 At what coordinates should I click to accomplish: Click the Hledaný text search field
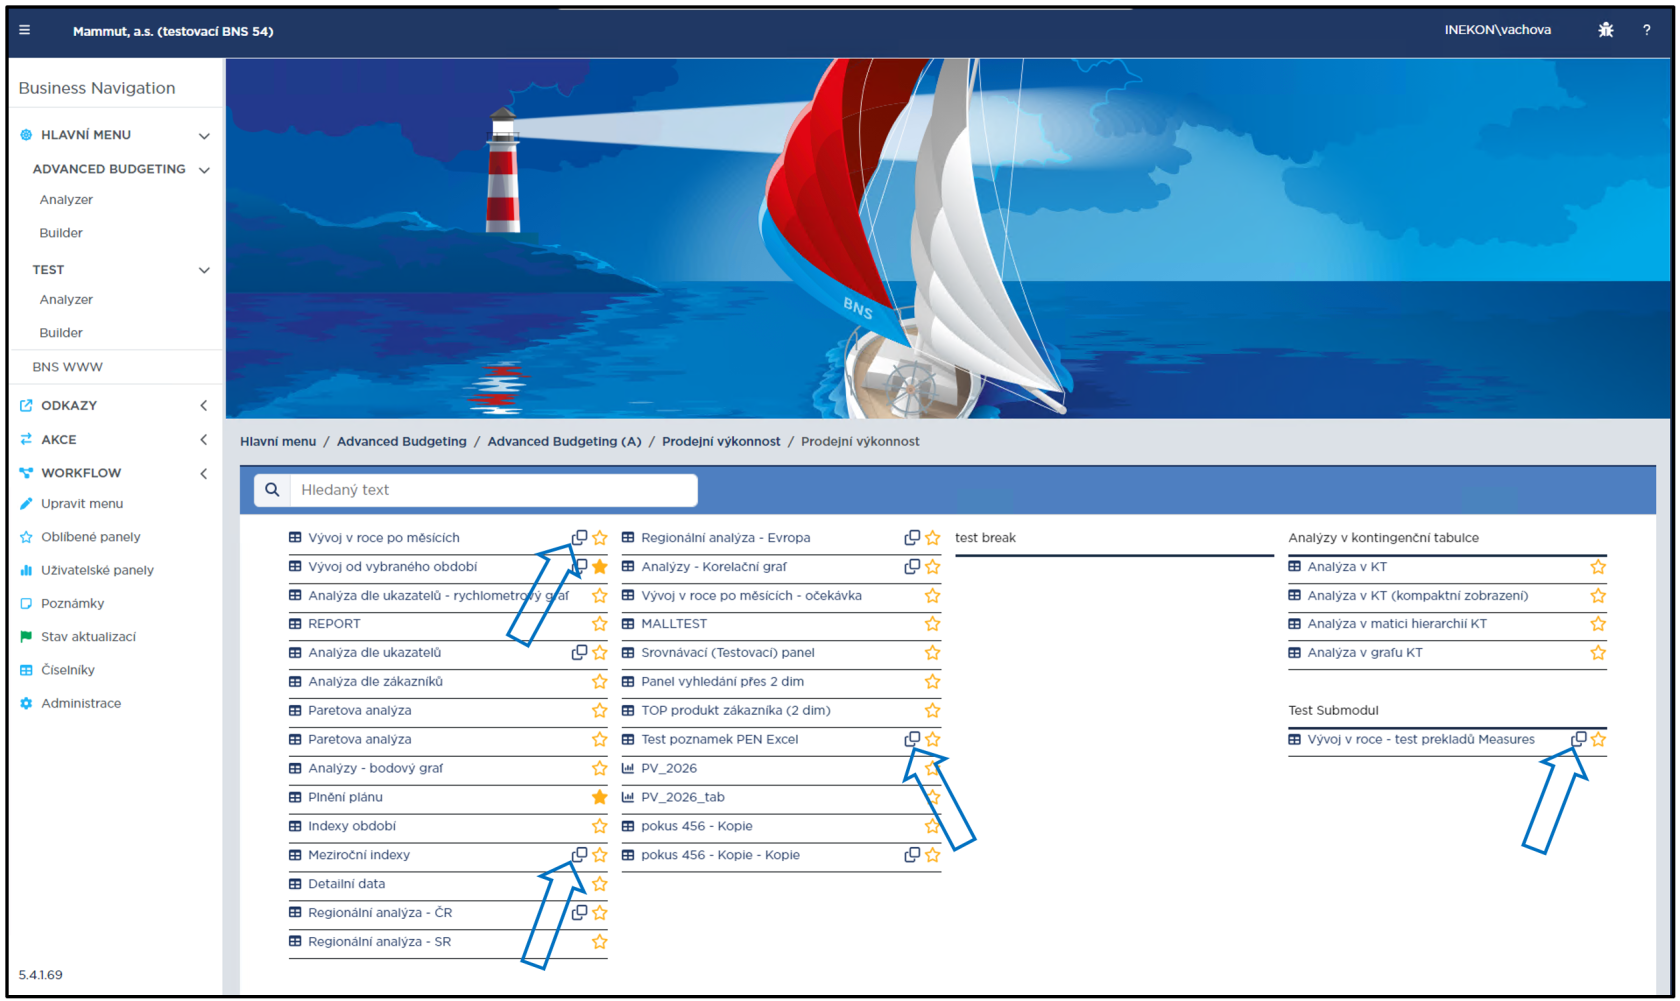(493, 490)
